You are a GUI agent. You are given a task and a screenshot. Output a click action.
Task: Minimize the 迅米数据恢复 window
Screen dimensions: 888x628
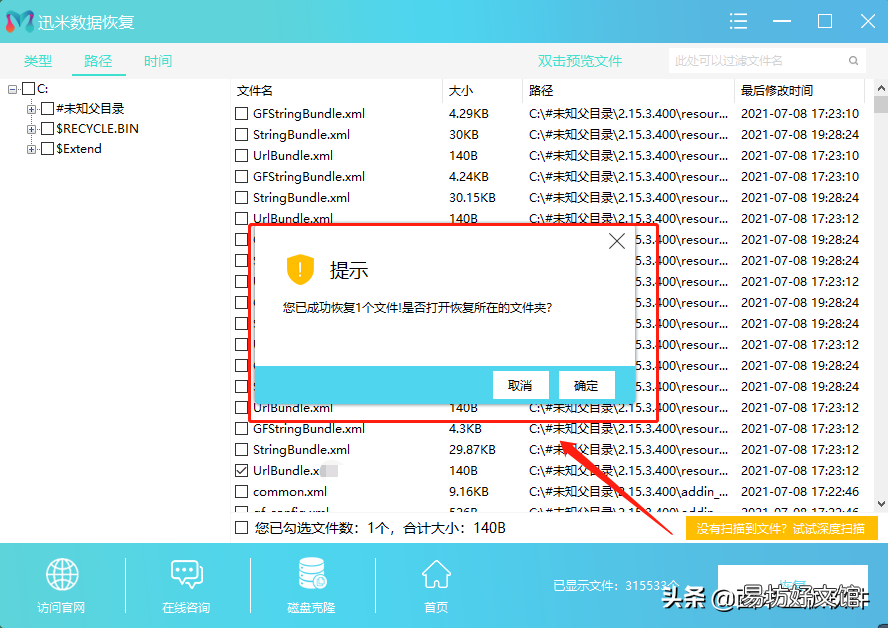pos(782,22)
